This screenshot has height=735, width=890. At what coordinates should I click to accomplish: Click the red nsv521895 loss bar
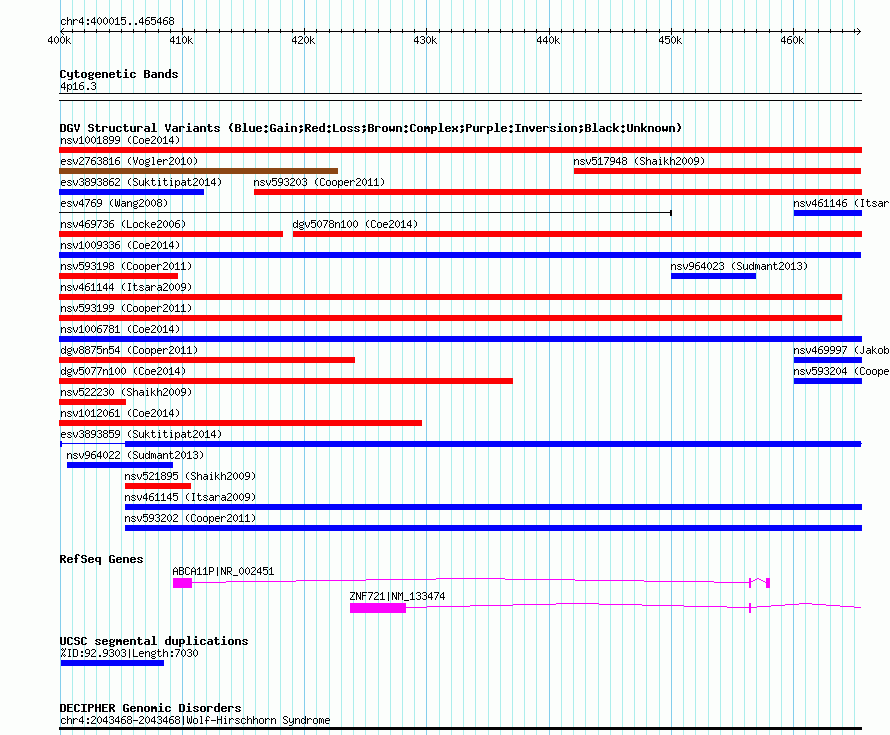click(158, 486)
